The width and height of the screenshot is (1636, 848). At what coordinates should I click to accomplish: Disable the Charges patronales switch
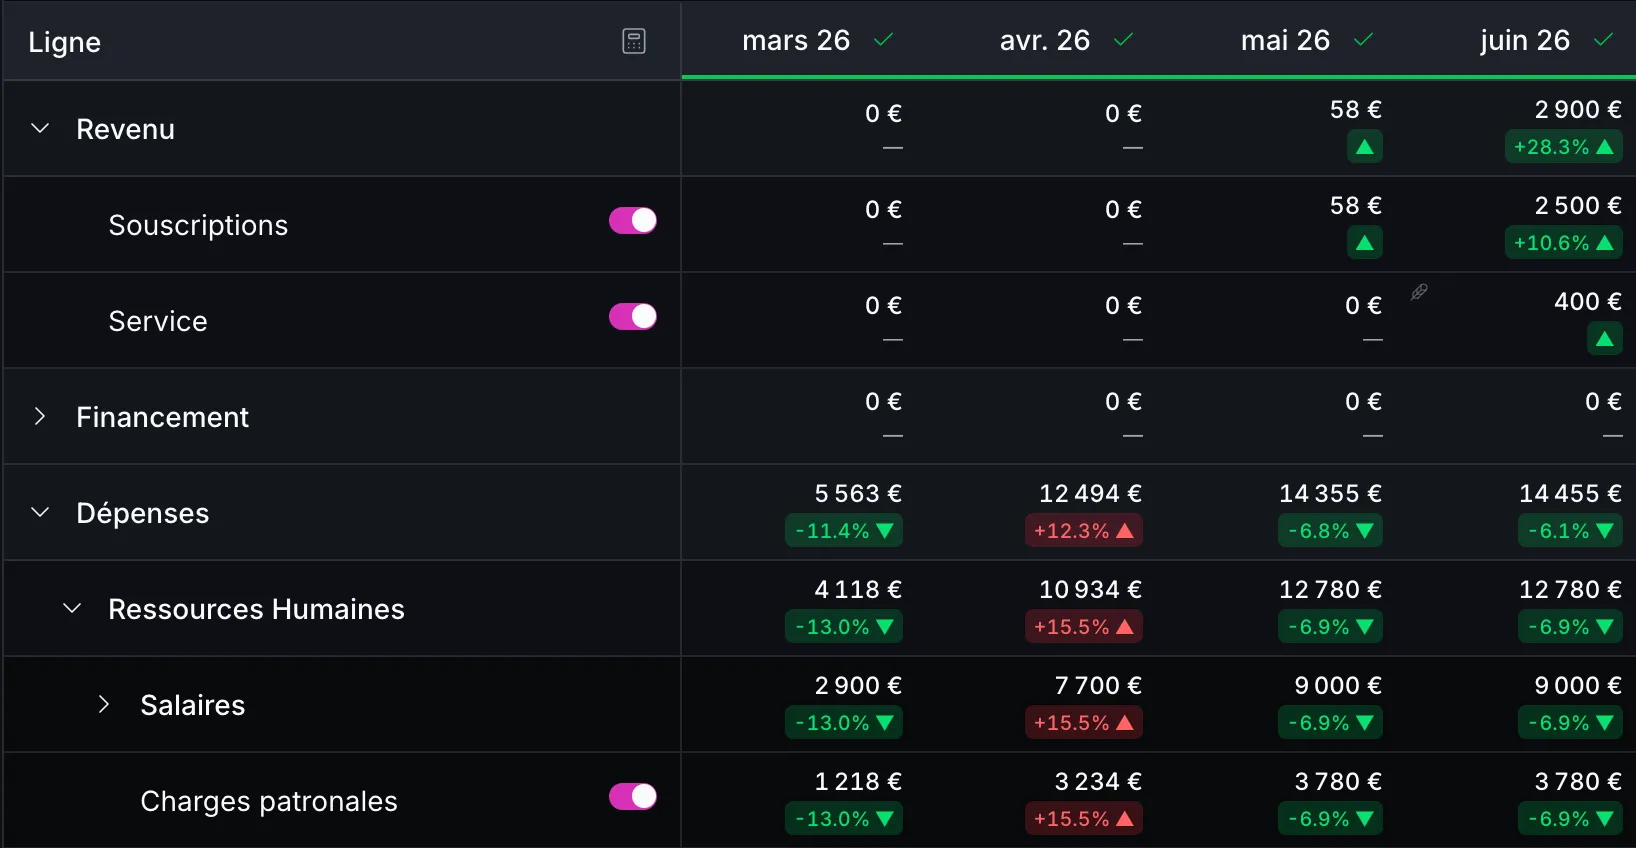tap(633, 796)
